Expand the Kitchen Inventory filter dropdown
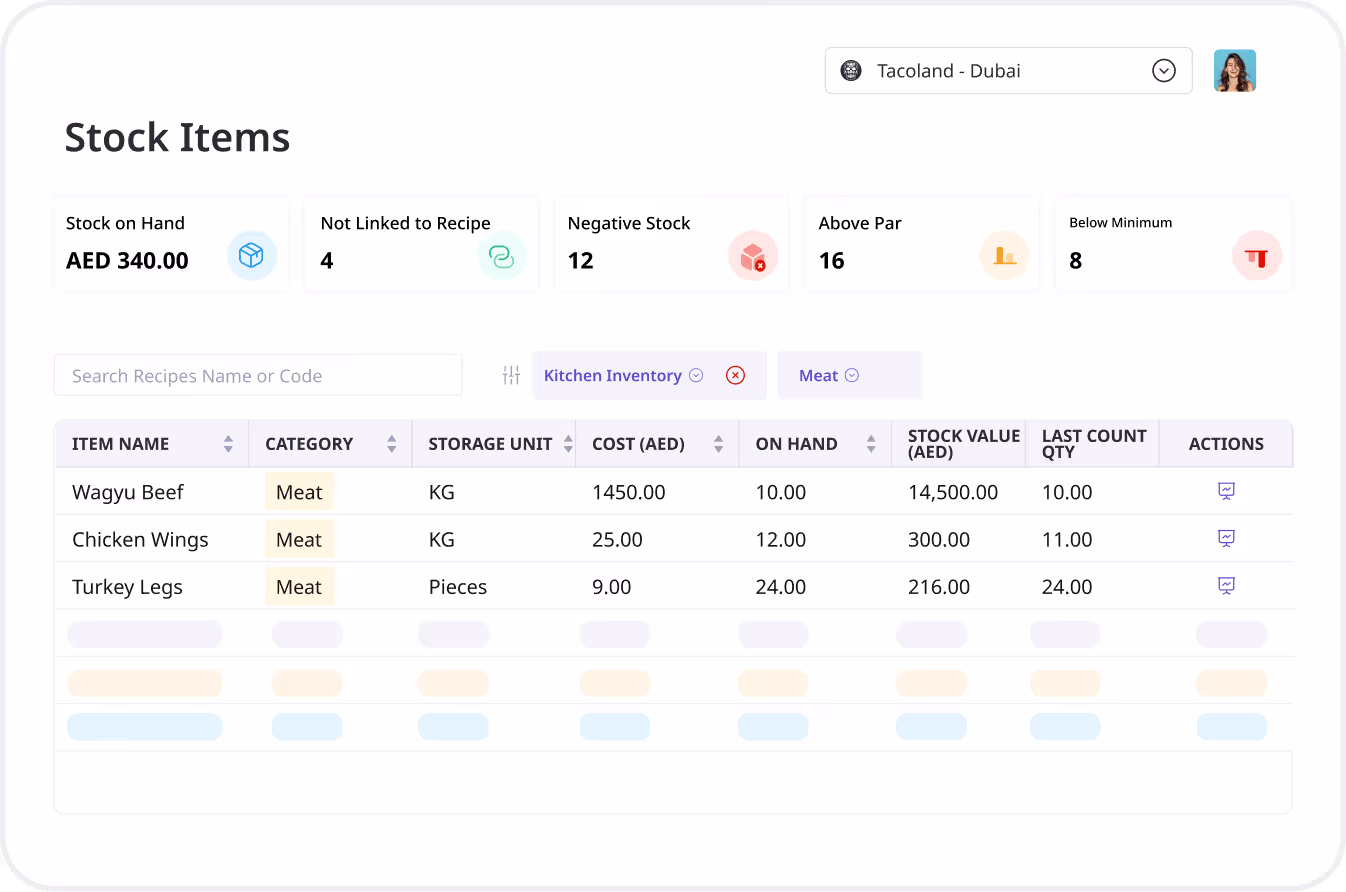 (695, 375)
